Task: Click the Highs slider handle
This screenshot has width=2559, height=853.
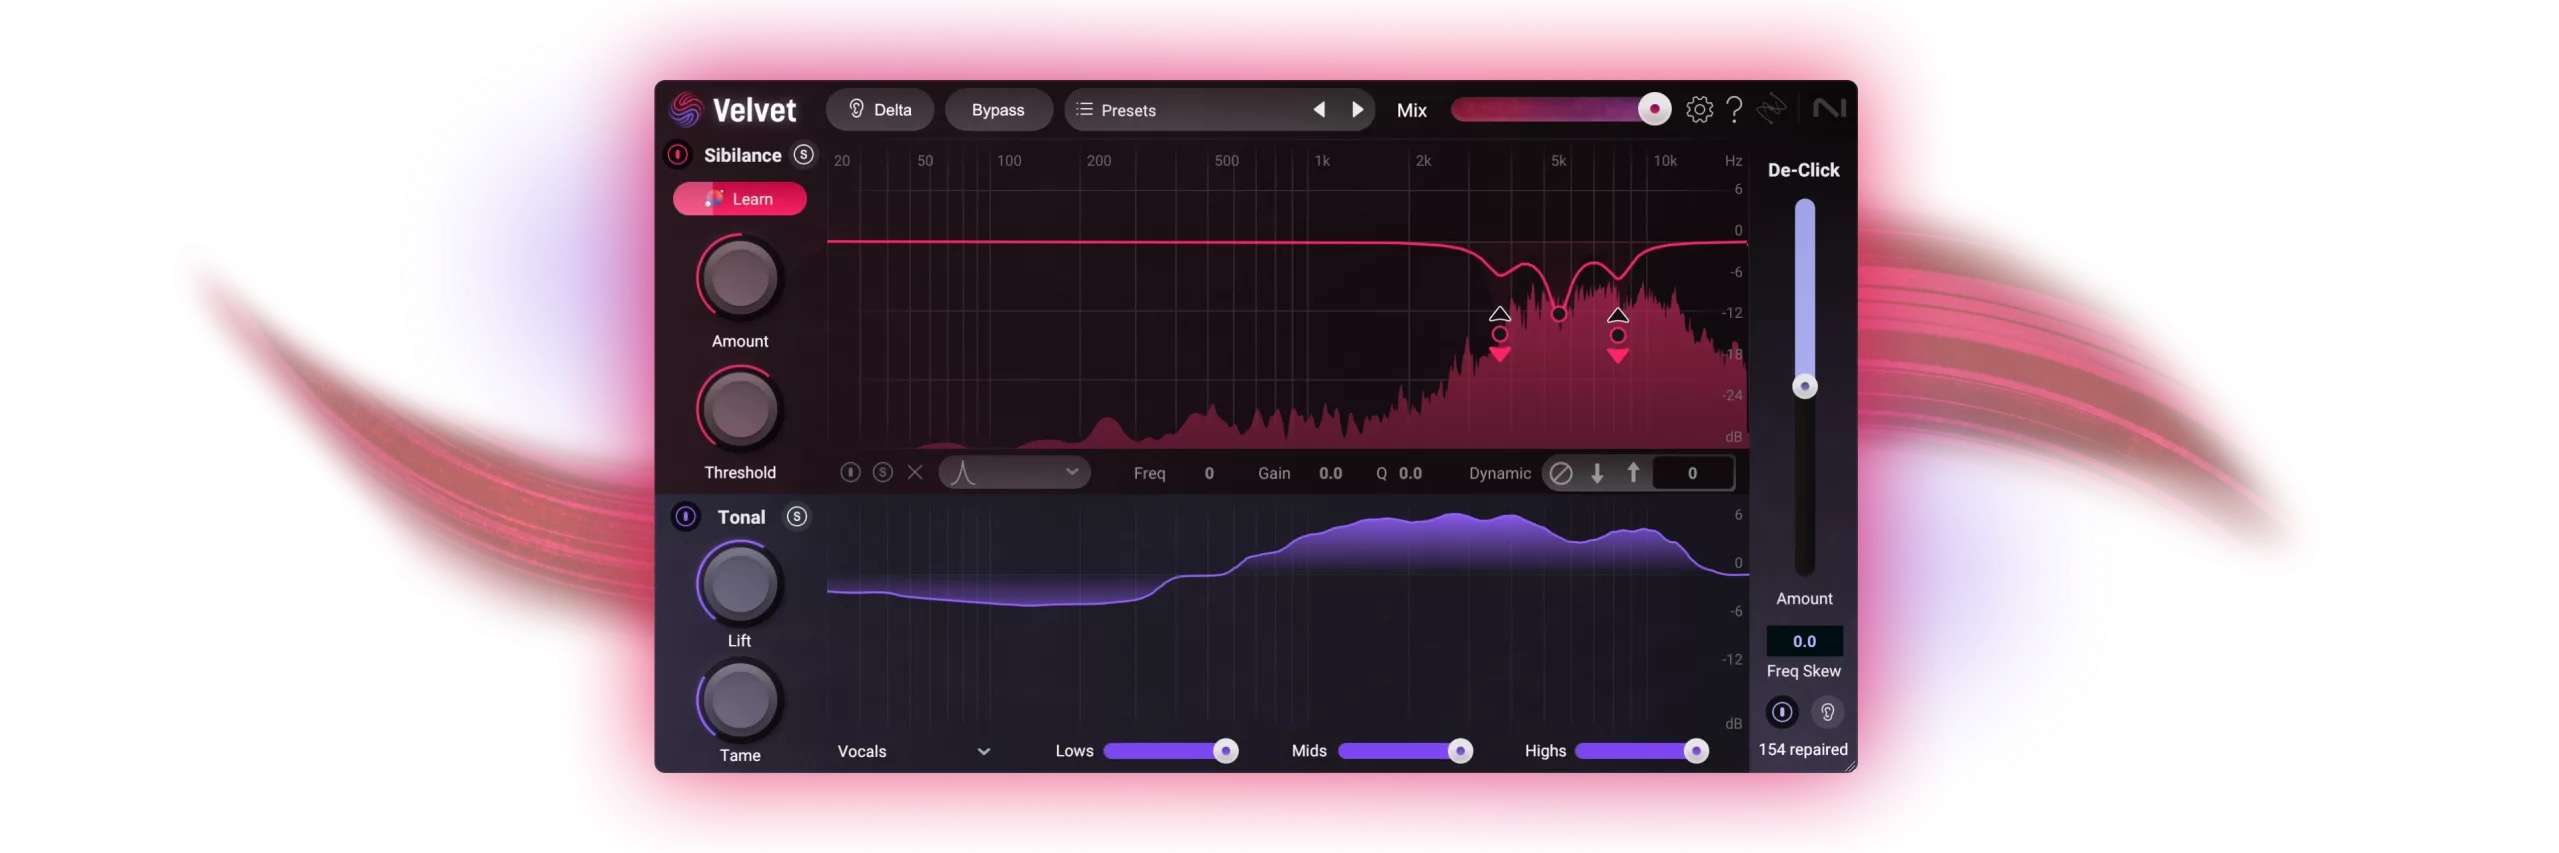Action: 1695,751
